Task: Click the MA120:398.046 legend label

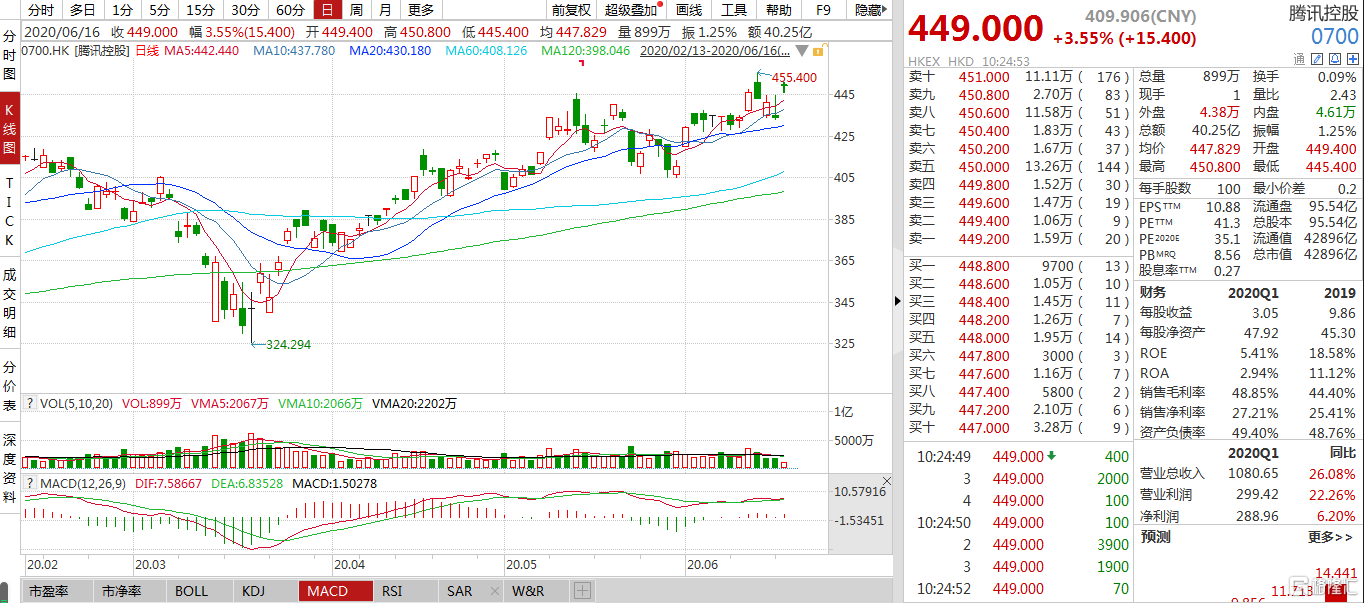Action: coord(585,50)
